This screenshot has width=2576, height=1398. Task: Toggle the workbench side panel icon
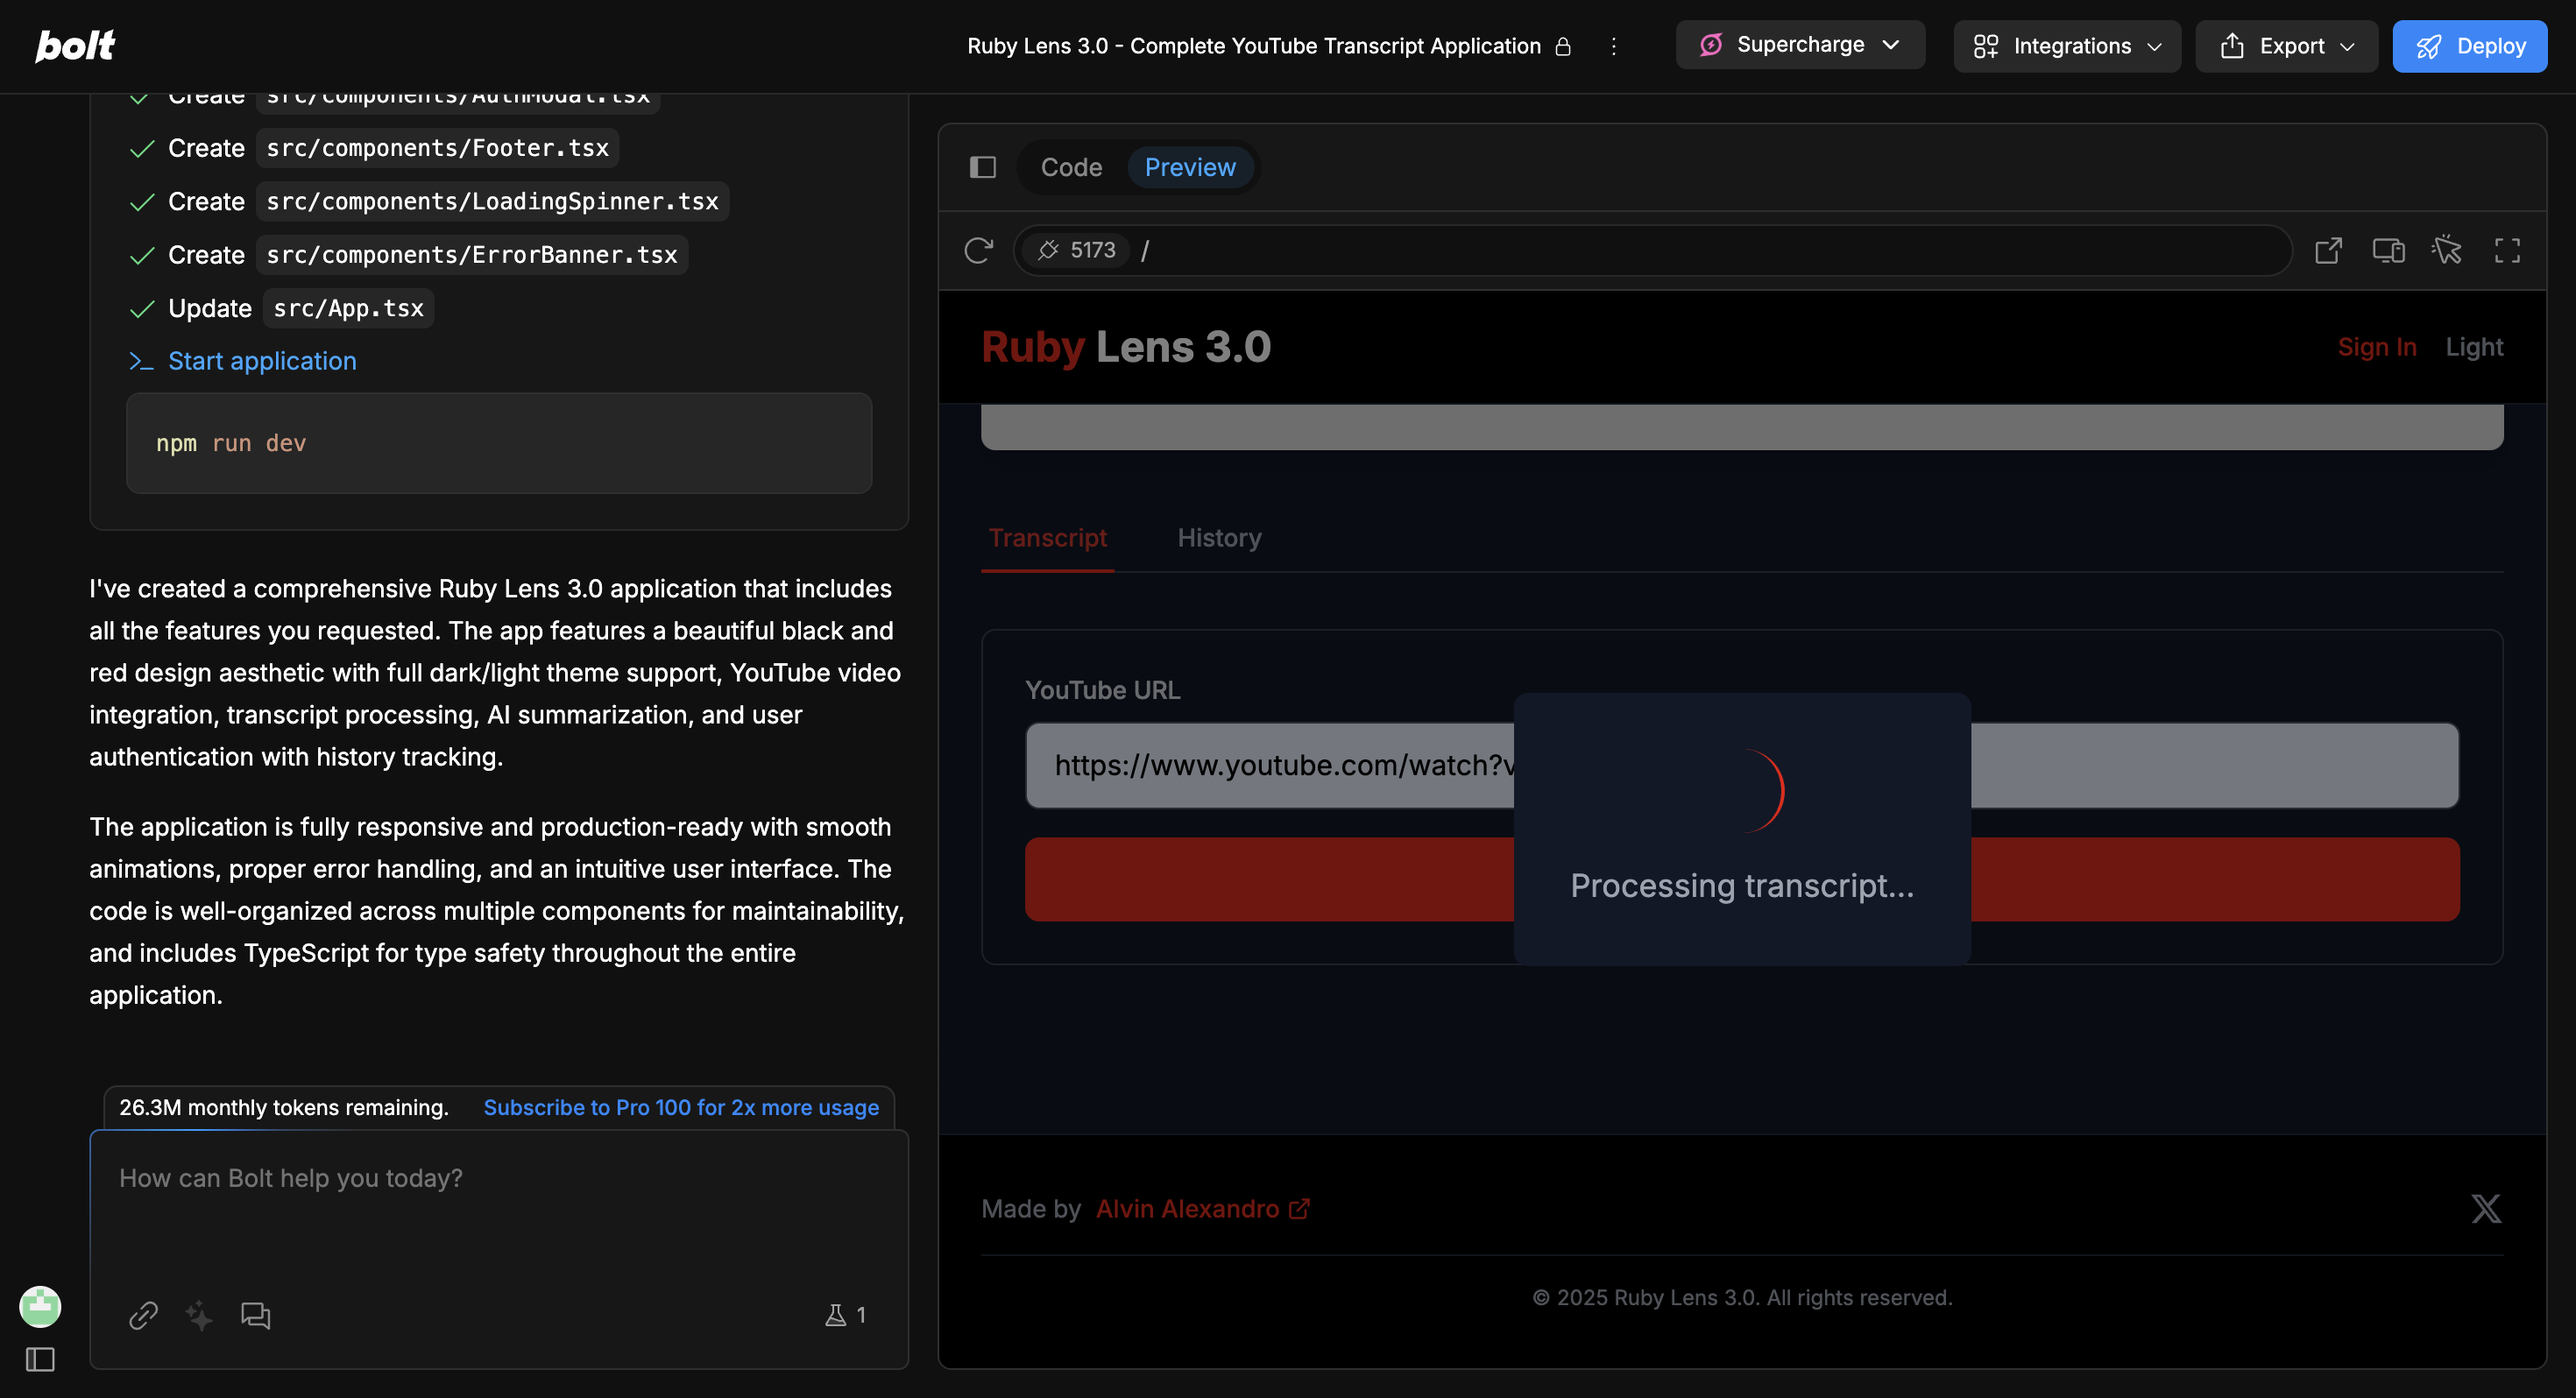pos(983,167)
